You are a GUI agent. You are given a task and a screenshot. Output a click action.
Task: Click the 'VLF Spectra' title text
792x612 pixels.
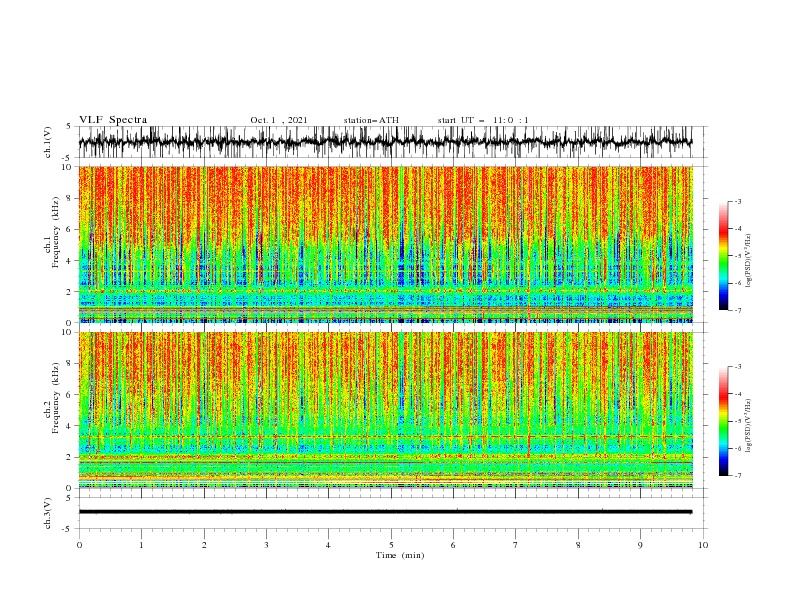113,120
